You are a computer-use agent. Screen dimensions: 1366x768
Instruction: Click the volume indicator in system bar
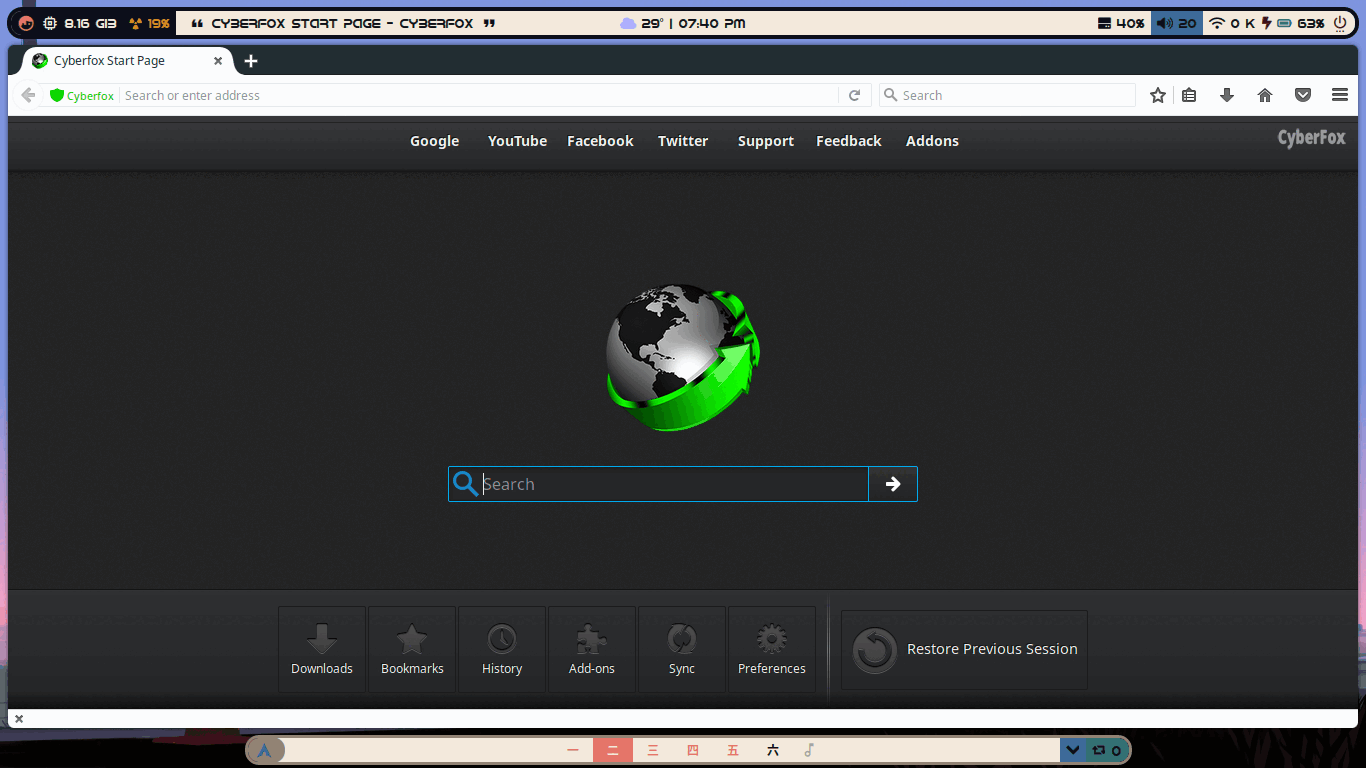pos(1176,23)
